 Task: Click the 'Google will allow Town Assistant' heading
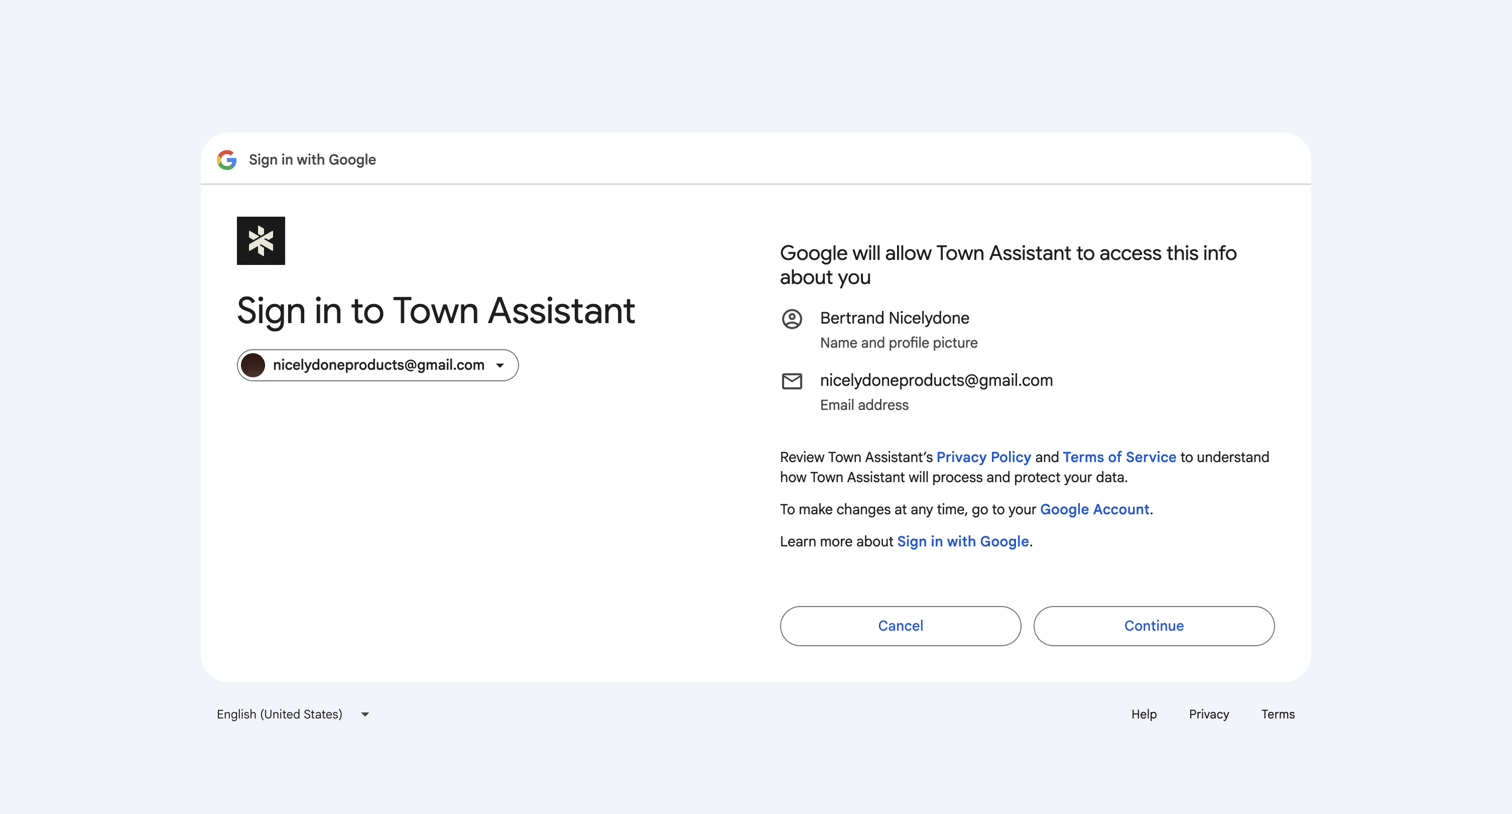(x=1008, y=265)
